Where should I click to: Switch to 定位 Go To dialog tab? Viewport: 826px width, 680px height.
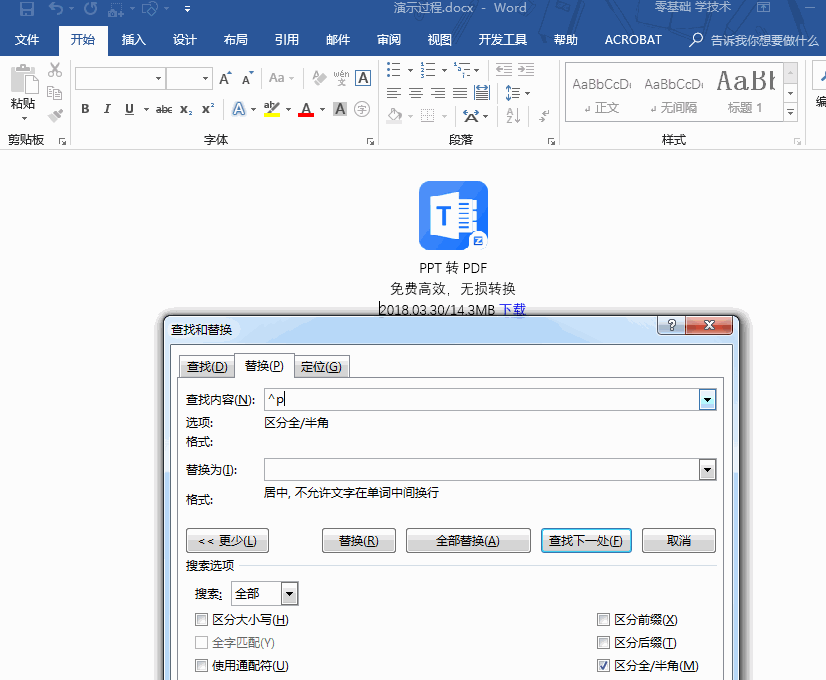click(x=321, y=367)
